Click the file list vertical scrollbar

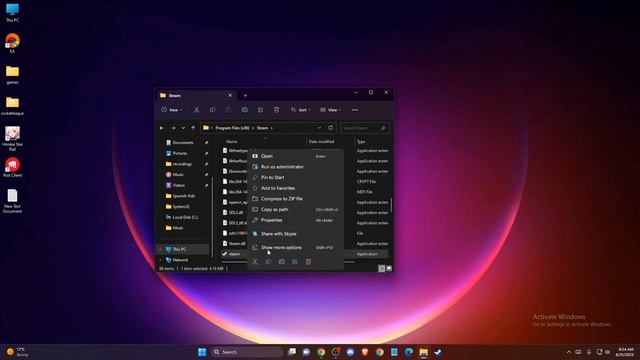(x=391, y=204)
